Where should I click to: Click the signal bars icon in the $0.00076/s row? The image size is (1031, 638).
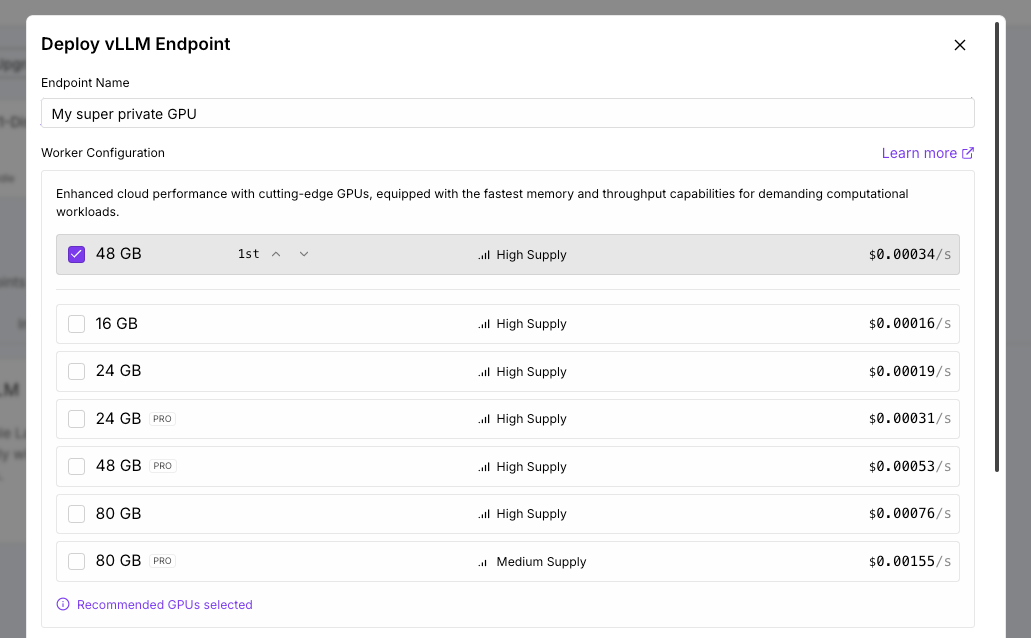click(x=484, y=514)
